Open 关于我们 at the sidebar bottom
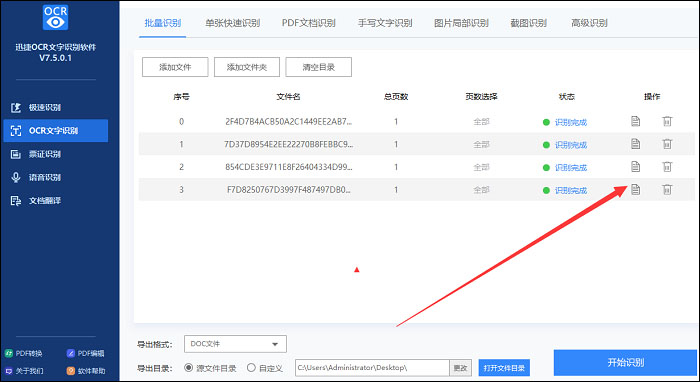The width and height of the screenshot is (700, 382). click(x=25, y=371)
